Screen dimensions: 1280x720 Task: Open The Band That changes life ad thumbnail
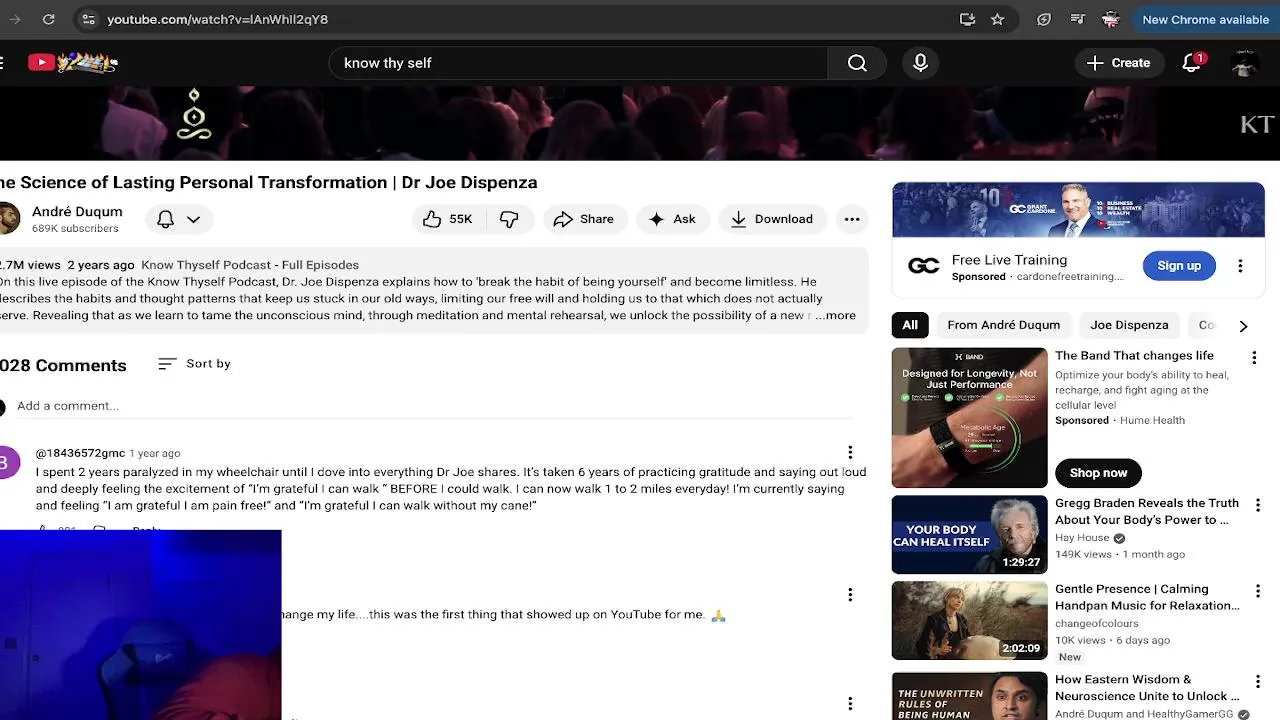pos(969,417)
